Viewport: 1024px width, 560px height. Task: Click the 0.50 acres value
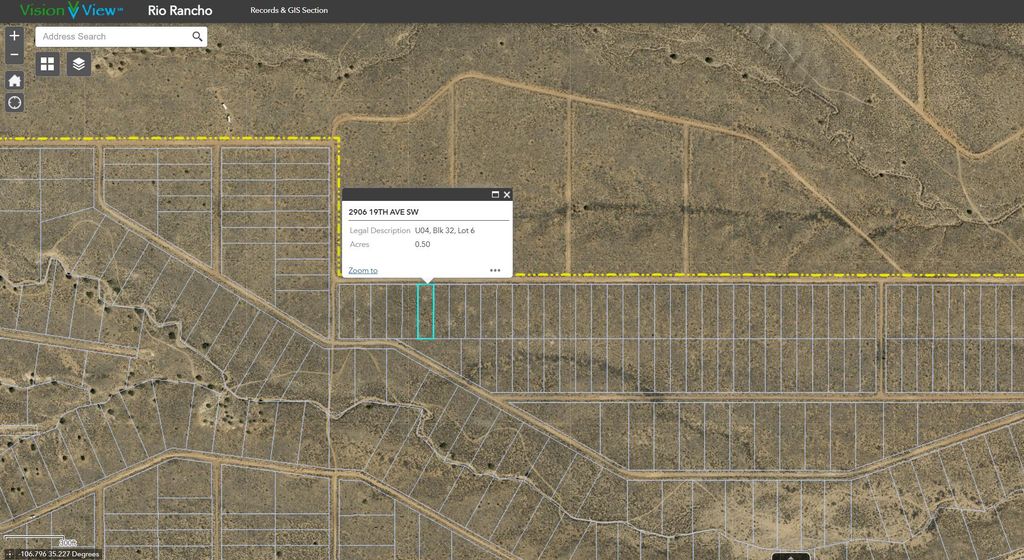tap(423, 244)
